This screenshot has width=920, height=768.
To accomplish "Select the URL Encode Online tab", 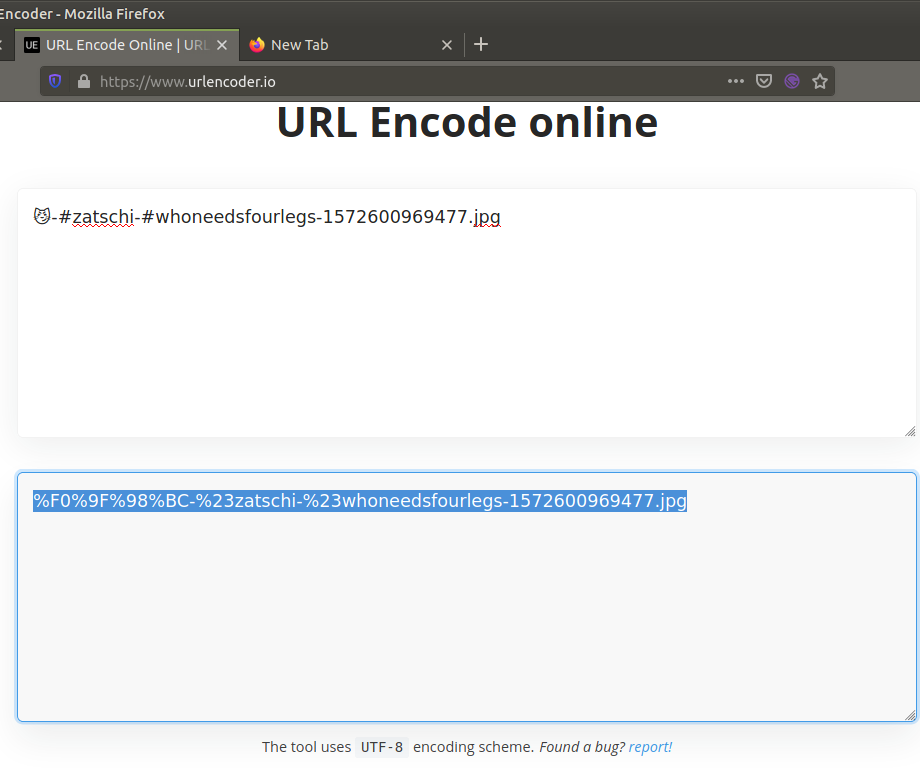I will pyautogui.click(x=120, y=45).
